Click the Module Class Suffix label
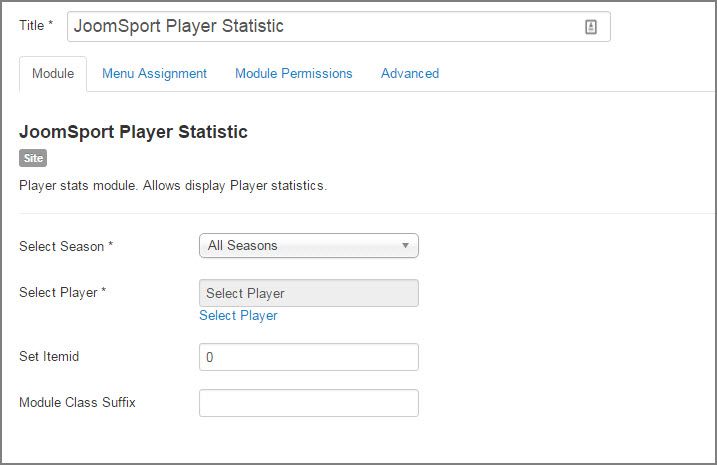 (x=77, y=402)
